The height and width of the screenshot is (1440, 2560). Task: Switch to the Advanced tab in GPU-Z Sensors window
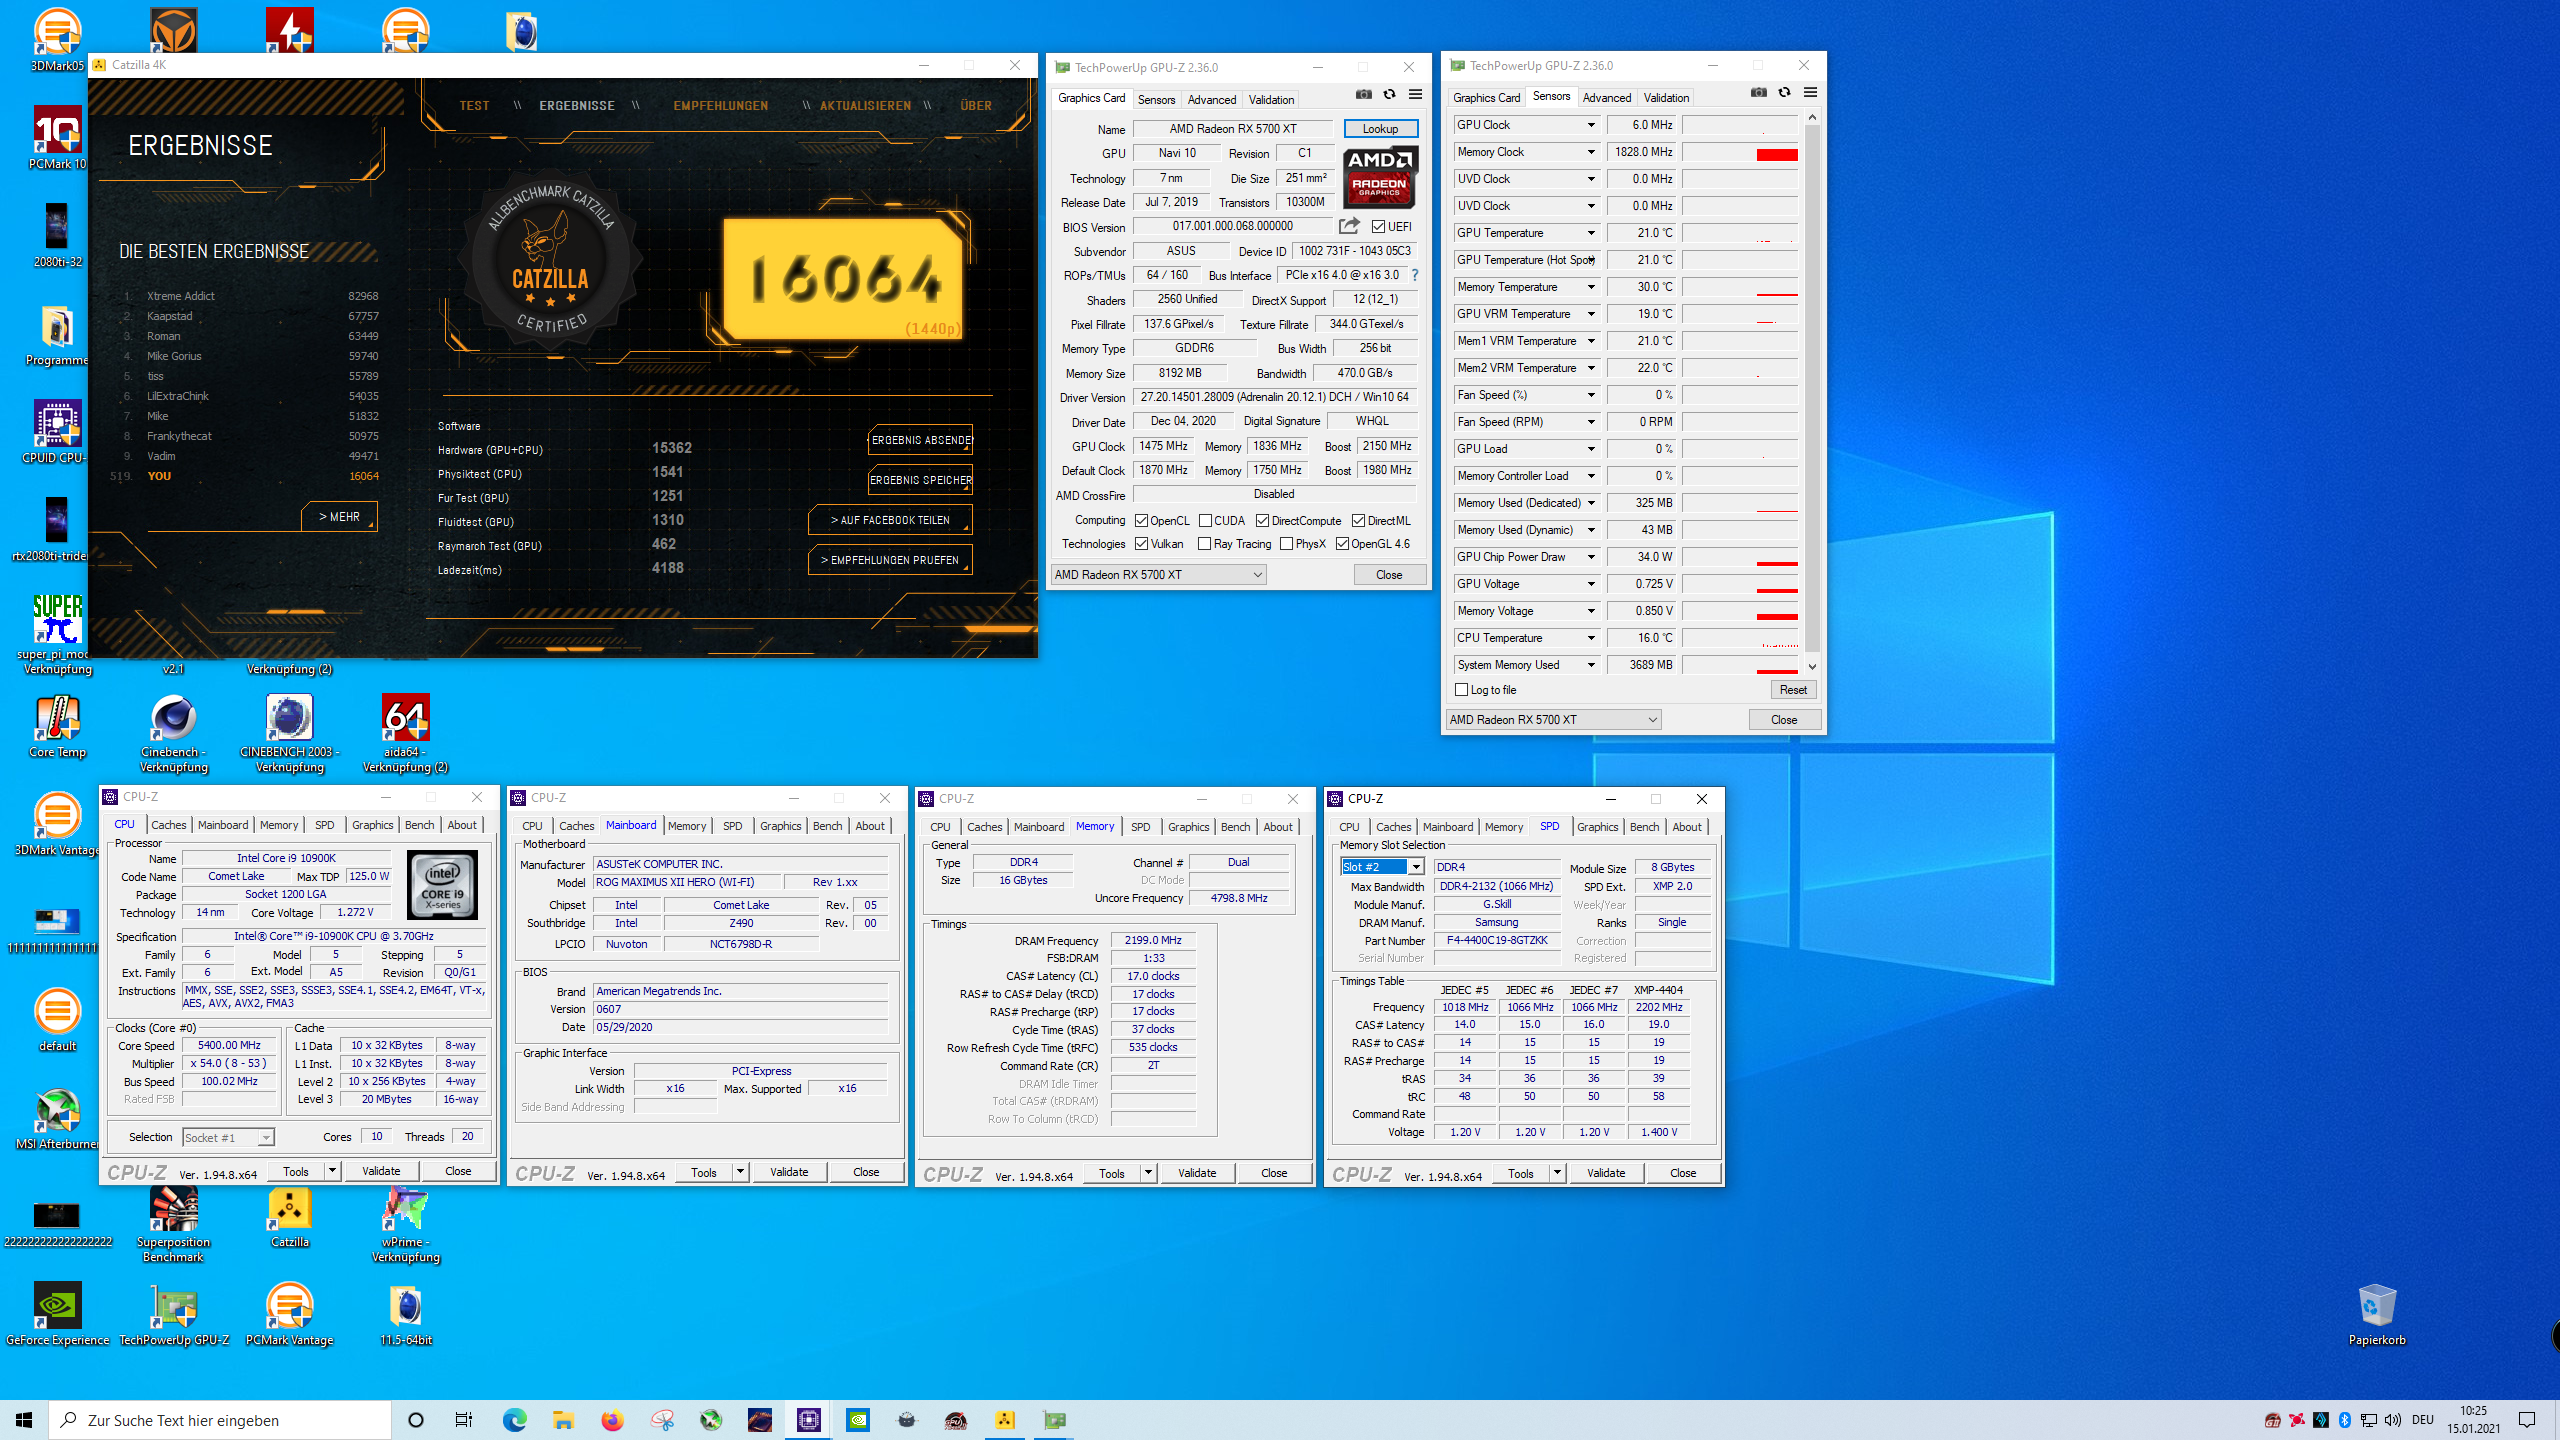coord(1606,98)
